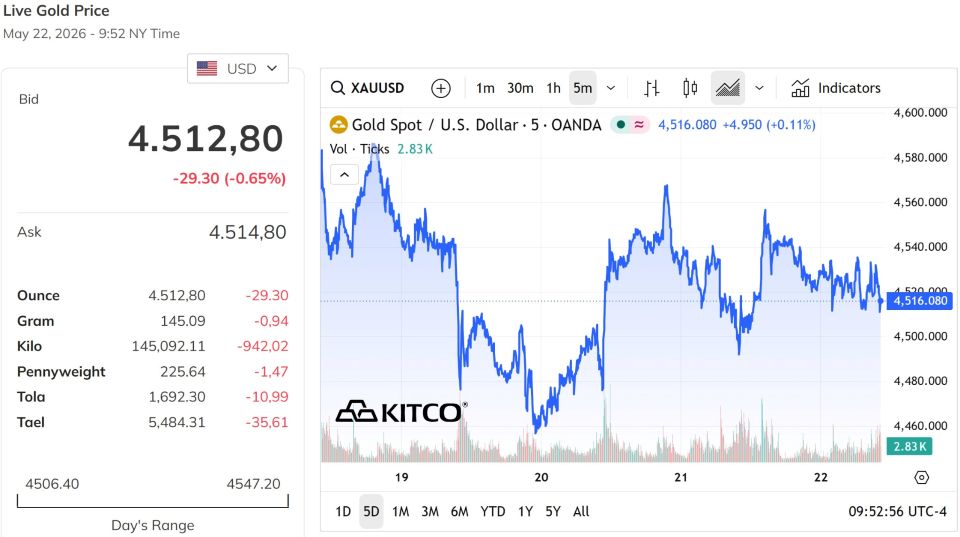Open Indicators panel
Viewport: 960px width, 537px height.
pyautogui.click(x=836, y=88)
